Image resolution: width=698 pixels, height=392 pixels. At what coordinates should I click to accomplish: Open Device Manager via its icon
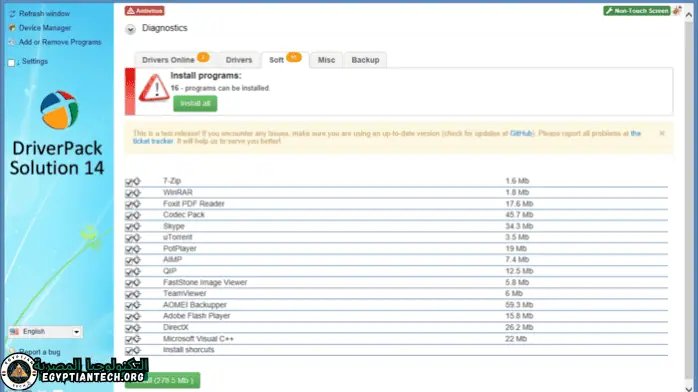[x=12, y=28]
